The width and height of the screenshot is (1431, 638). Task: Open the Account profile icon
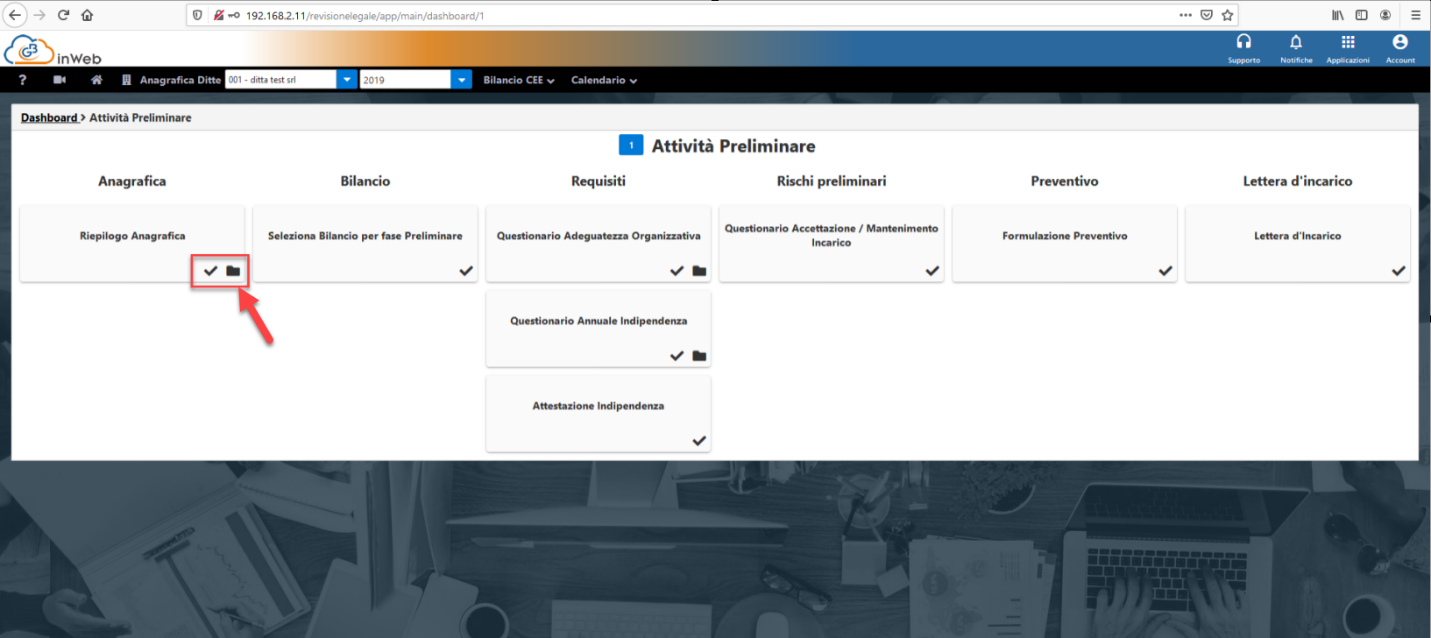tap(1400, 43)
